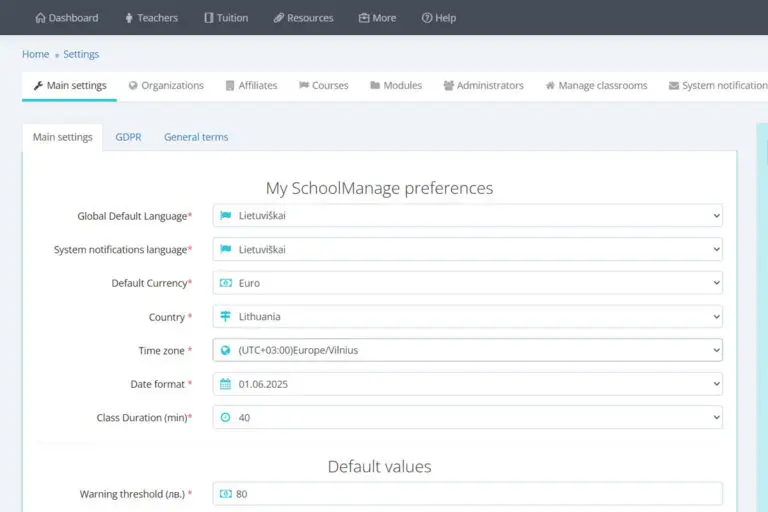The width and height of the screenshot is (768, 512).
Task: Open the Help menu
Action: click(x=439, y=18)
